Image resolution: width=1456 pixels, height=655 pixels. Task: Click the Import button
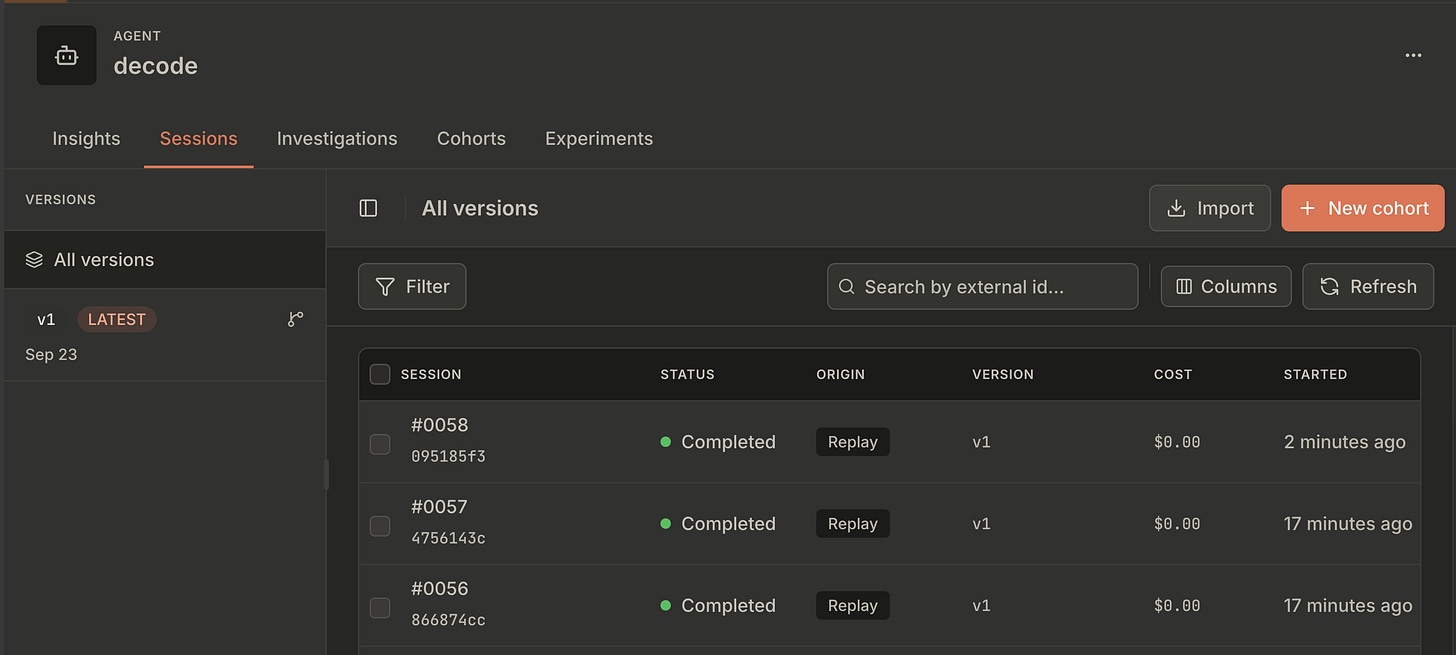point(1210,208)
